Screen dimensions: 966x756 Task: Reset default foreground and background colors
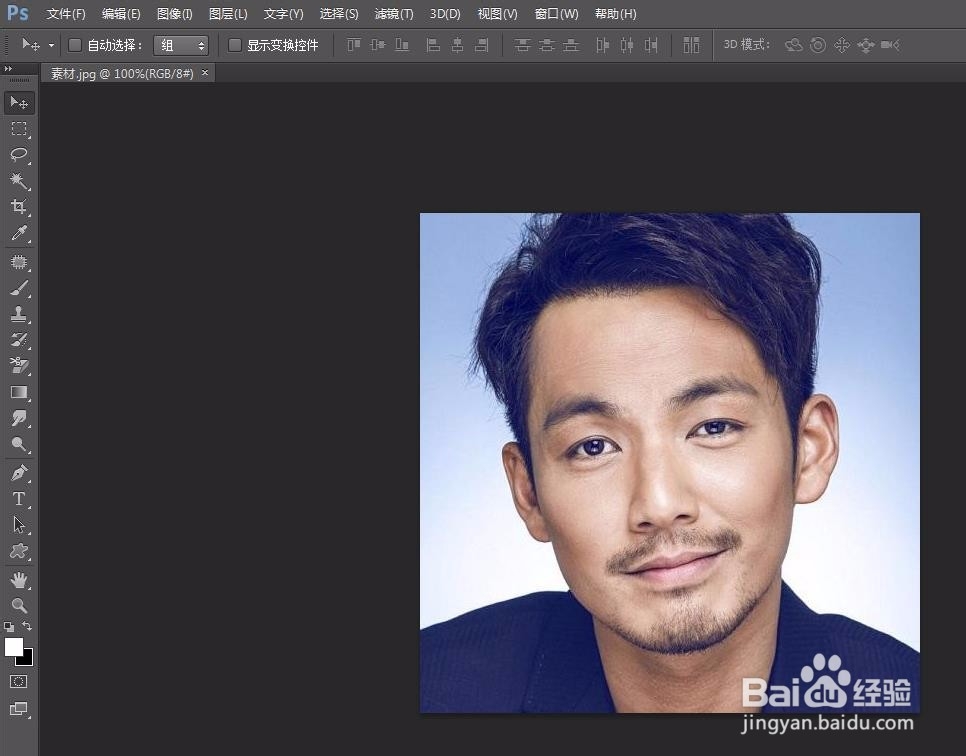(9, 627)
